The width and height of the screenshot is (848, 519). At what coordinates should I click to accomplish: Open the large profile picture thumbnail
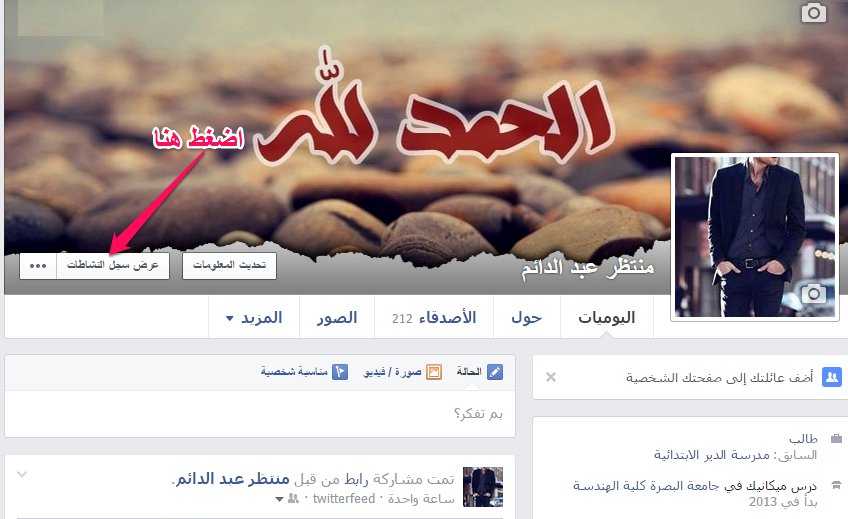(754, 237)
